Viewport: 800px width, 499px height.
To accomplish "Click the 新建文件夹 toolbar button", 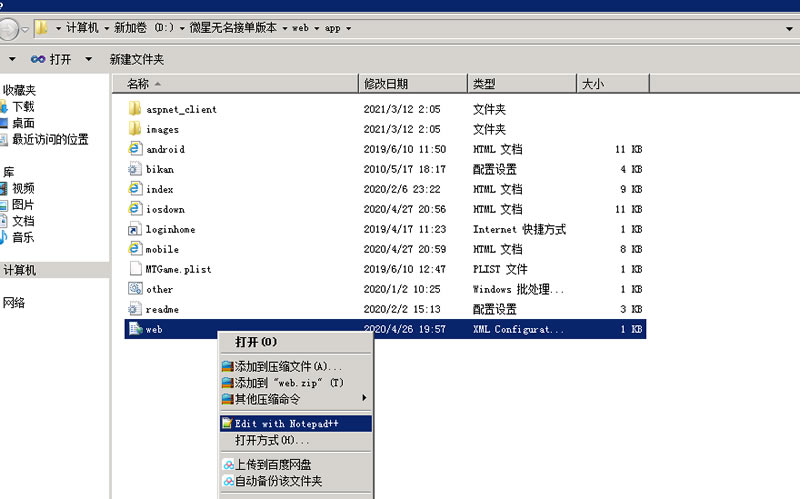I will (x=137, y=59).
